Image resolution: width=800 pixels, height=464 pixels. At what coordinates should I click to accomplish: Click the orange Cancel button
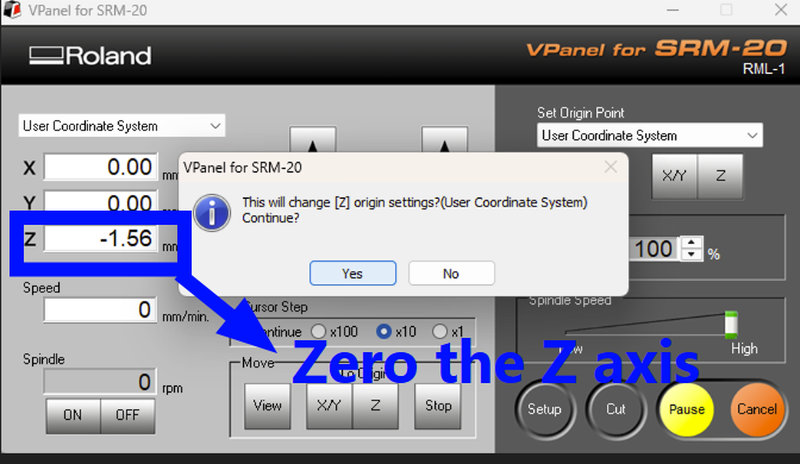[757, 409]
